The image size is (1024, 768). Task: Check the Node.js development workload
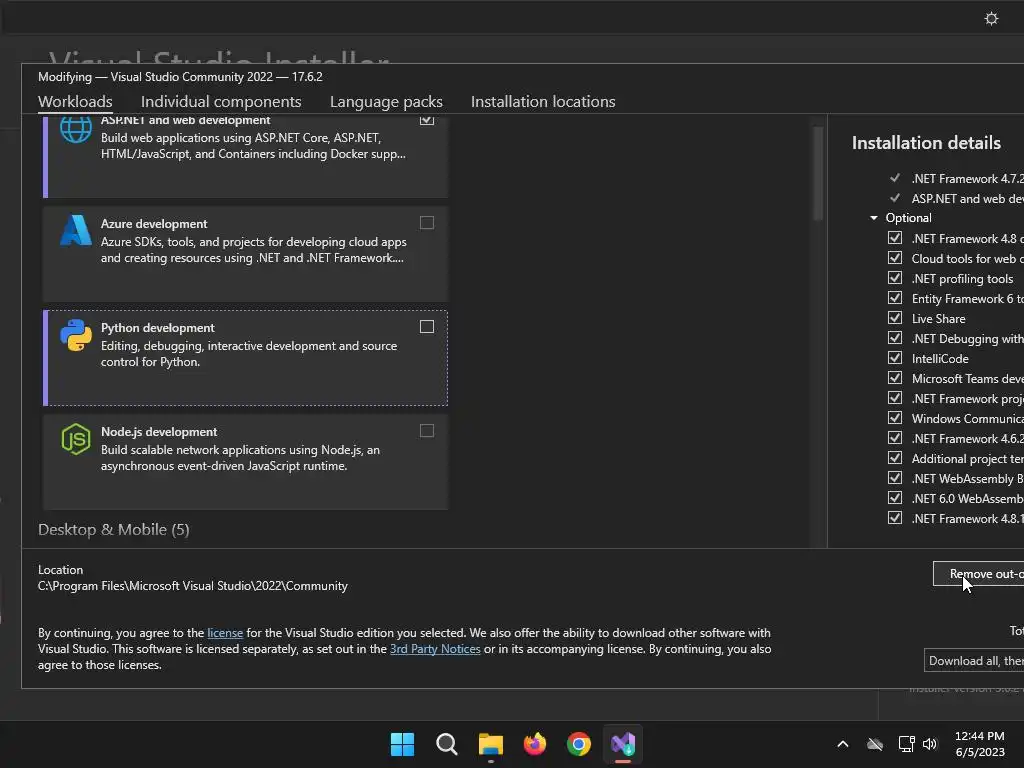pos(427,431)
